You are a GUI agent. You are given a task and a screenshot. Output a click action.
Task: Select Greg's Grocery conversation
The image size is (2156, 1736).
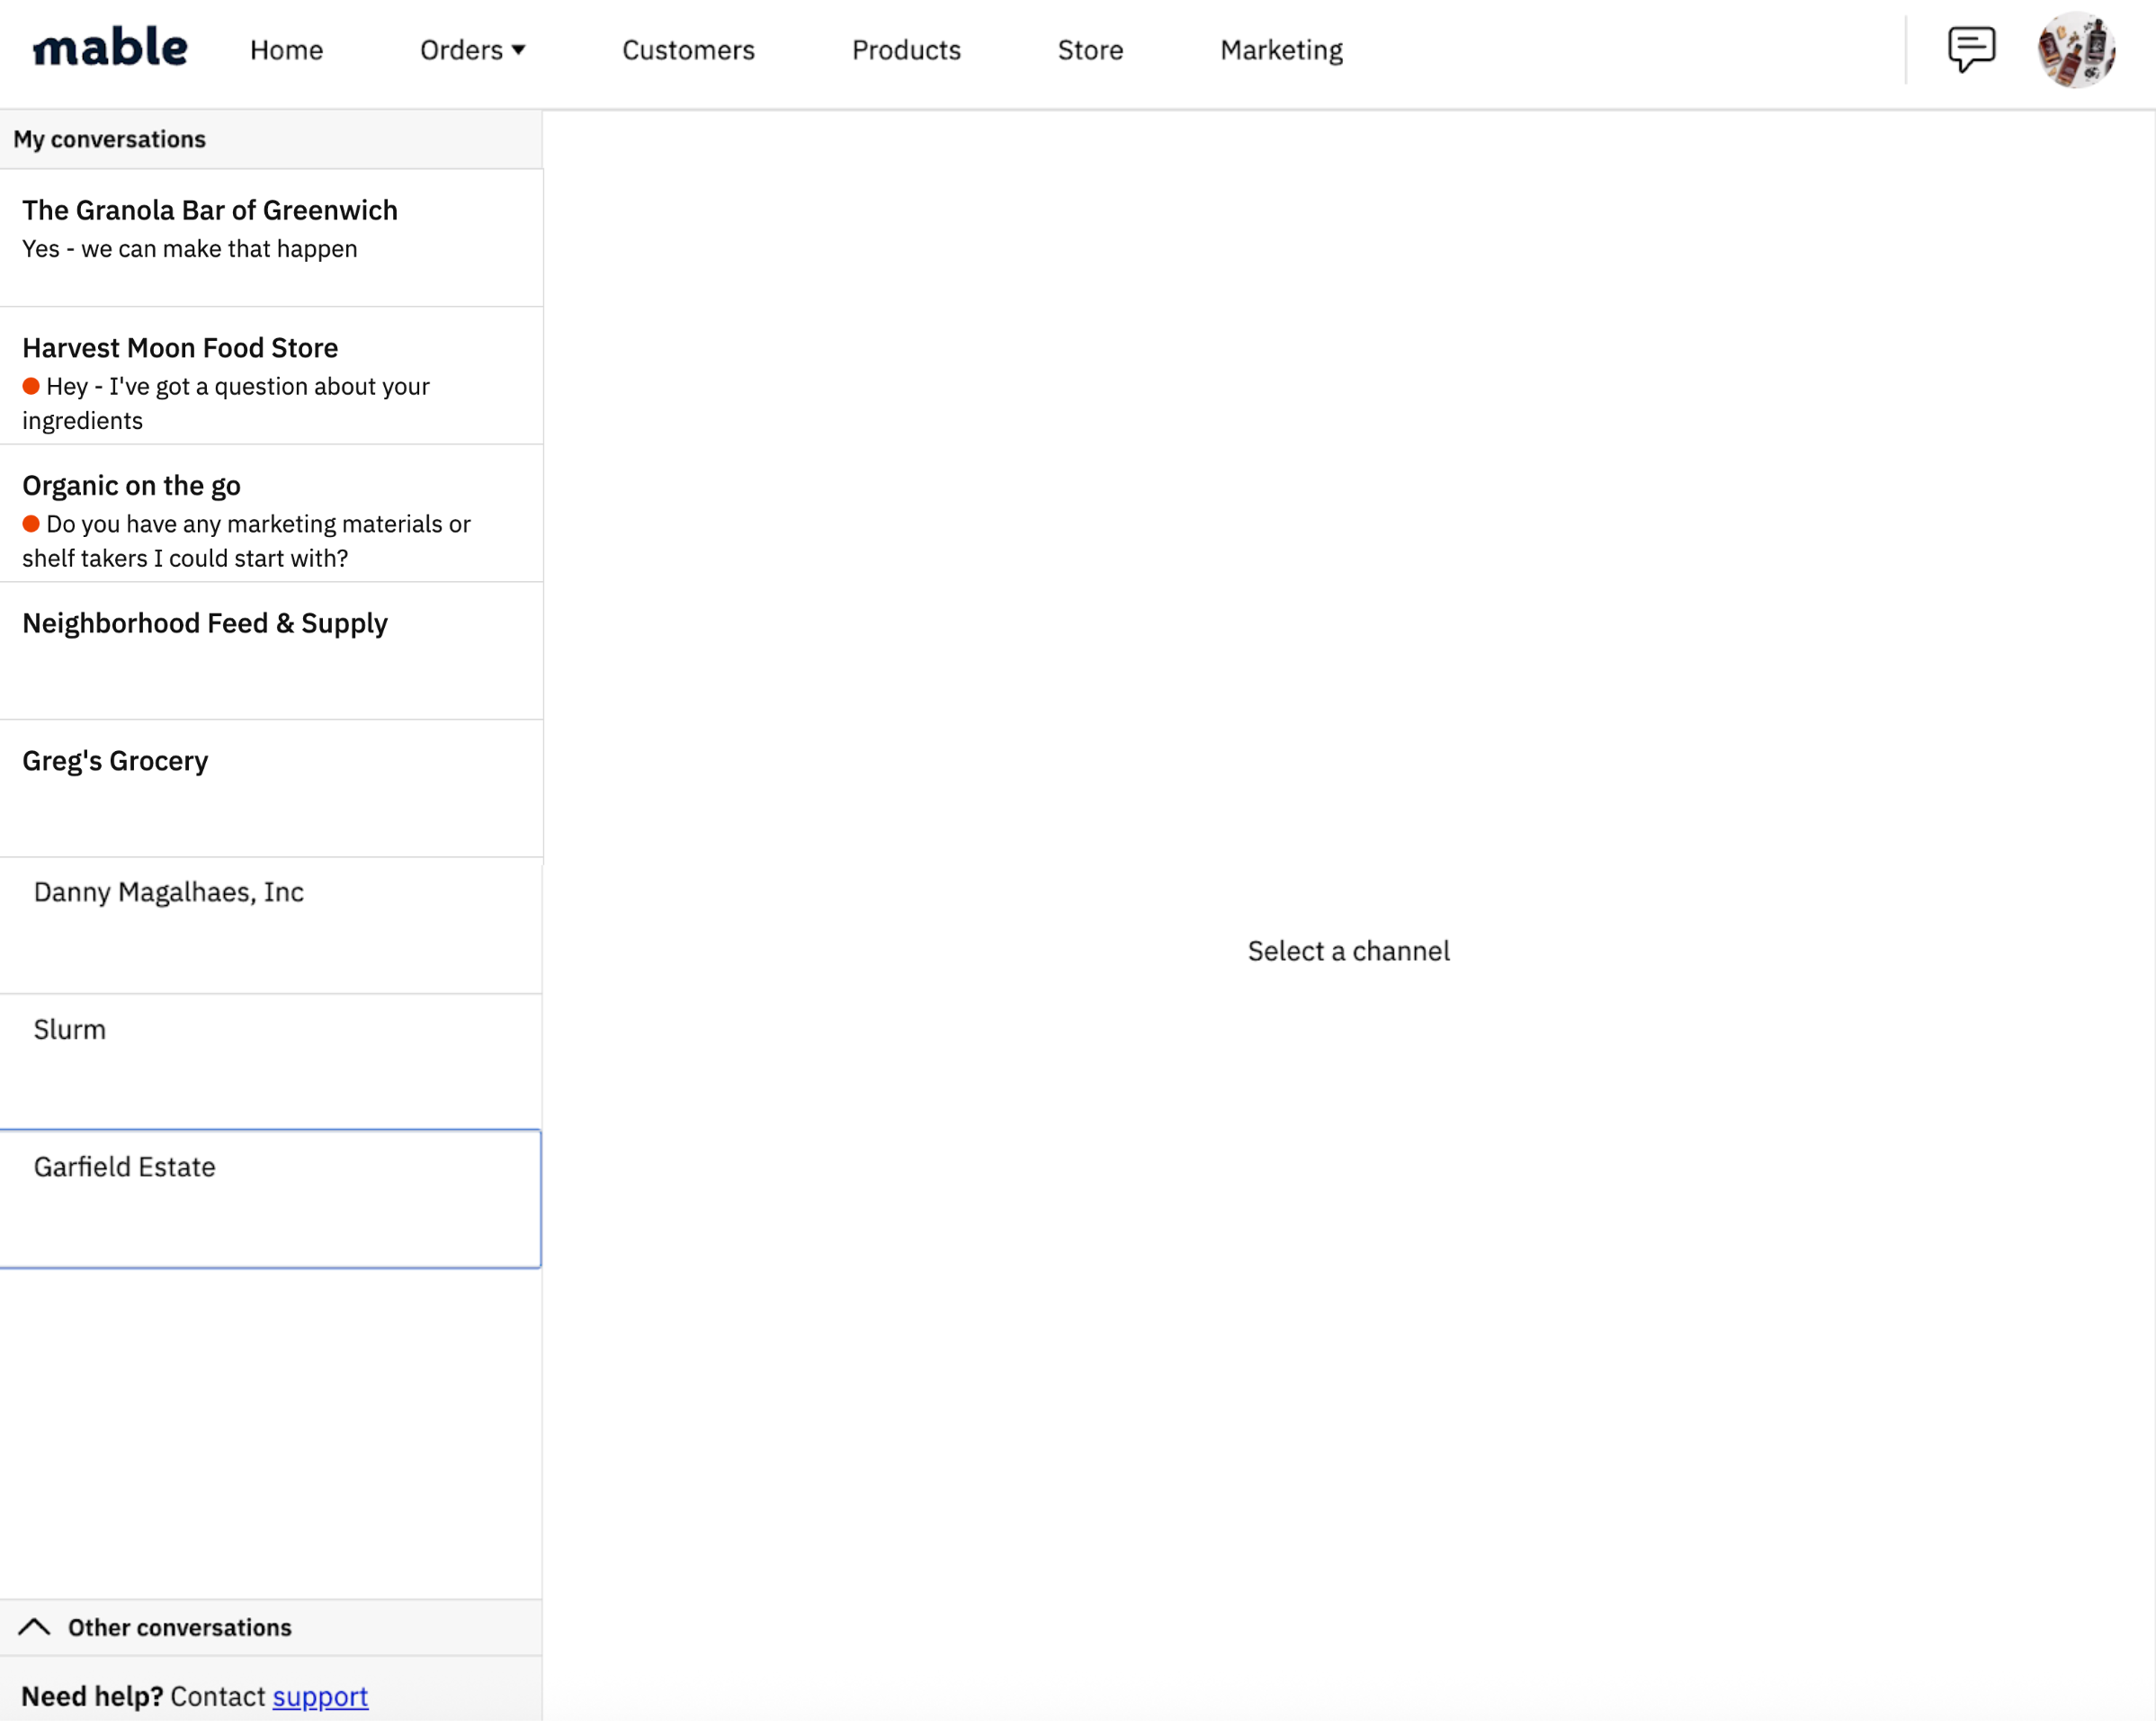271,790
